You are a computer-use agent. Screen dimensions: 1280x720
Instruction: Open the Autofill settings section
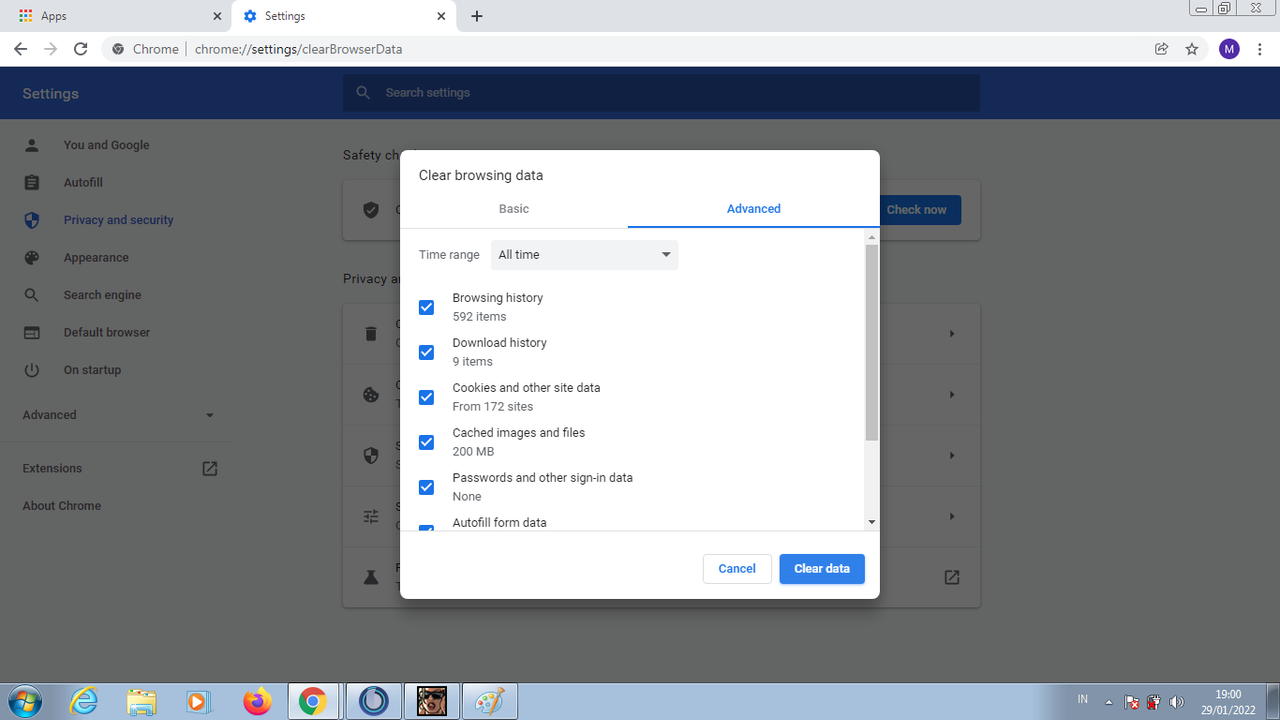[83, 183]
